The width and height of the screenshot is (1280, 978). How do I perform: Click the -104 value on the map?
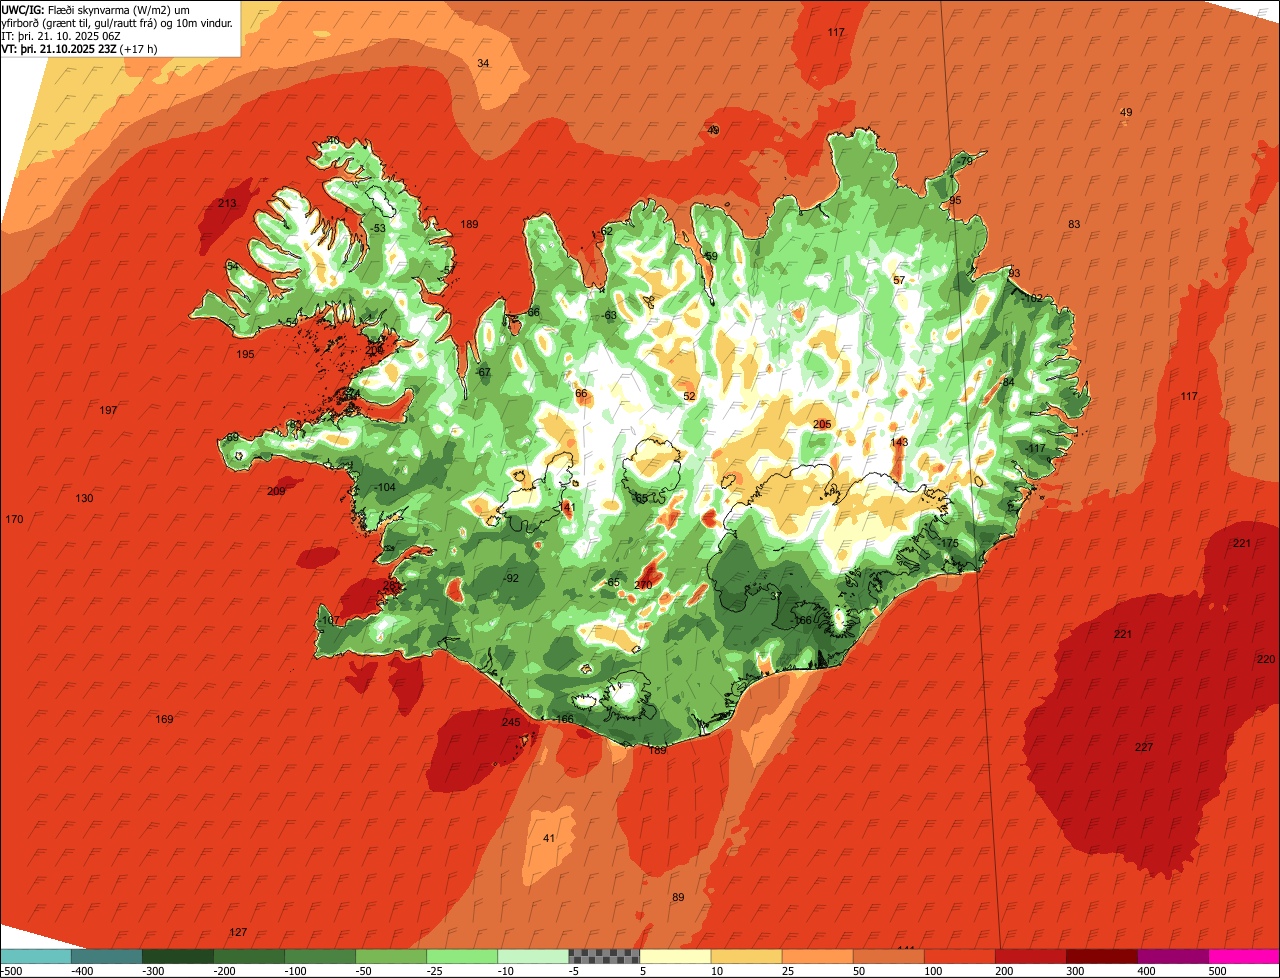[x=384, y=487]
